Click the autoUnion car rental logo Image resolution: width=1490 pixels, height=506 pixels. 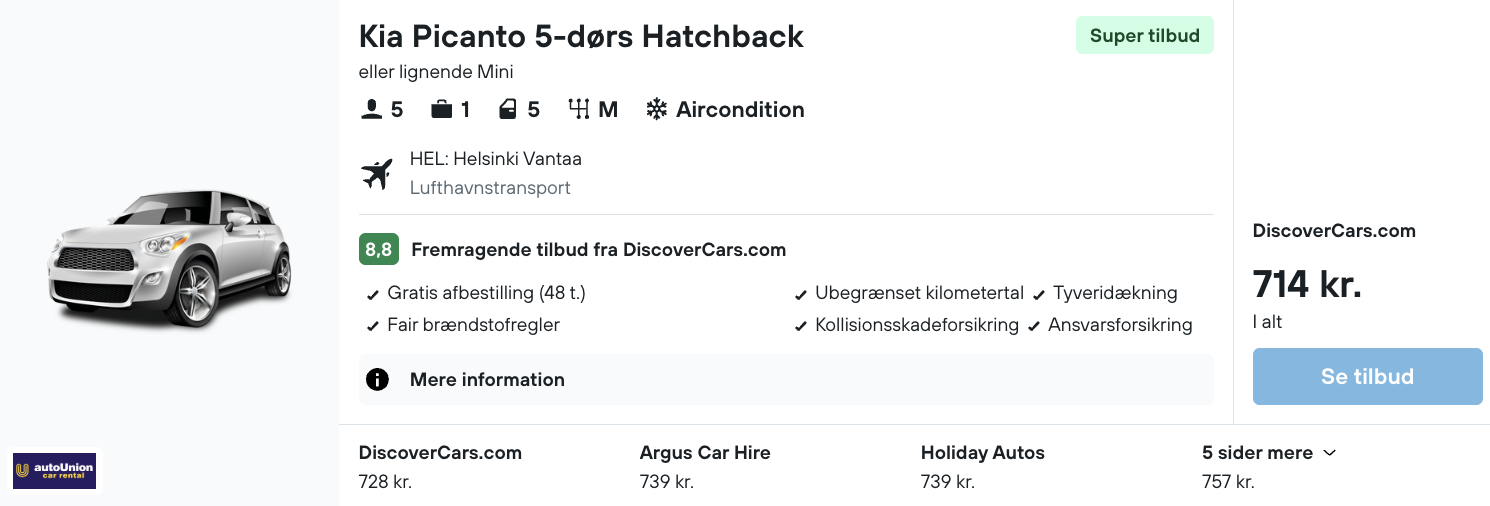55,471
